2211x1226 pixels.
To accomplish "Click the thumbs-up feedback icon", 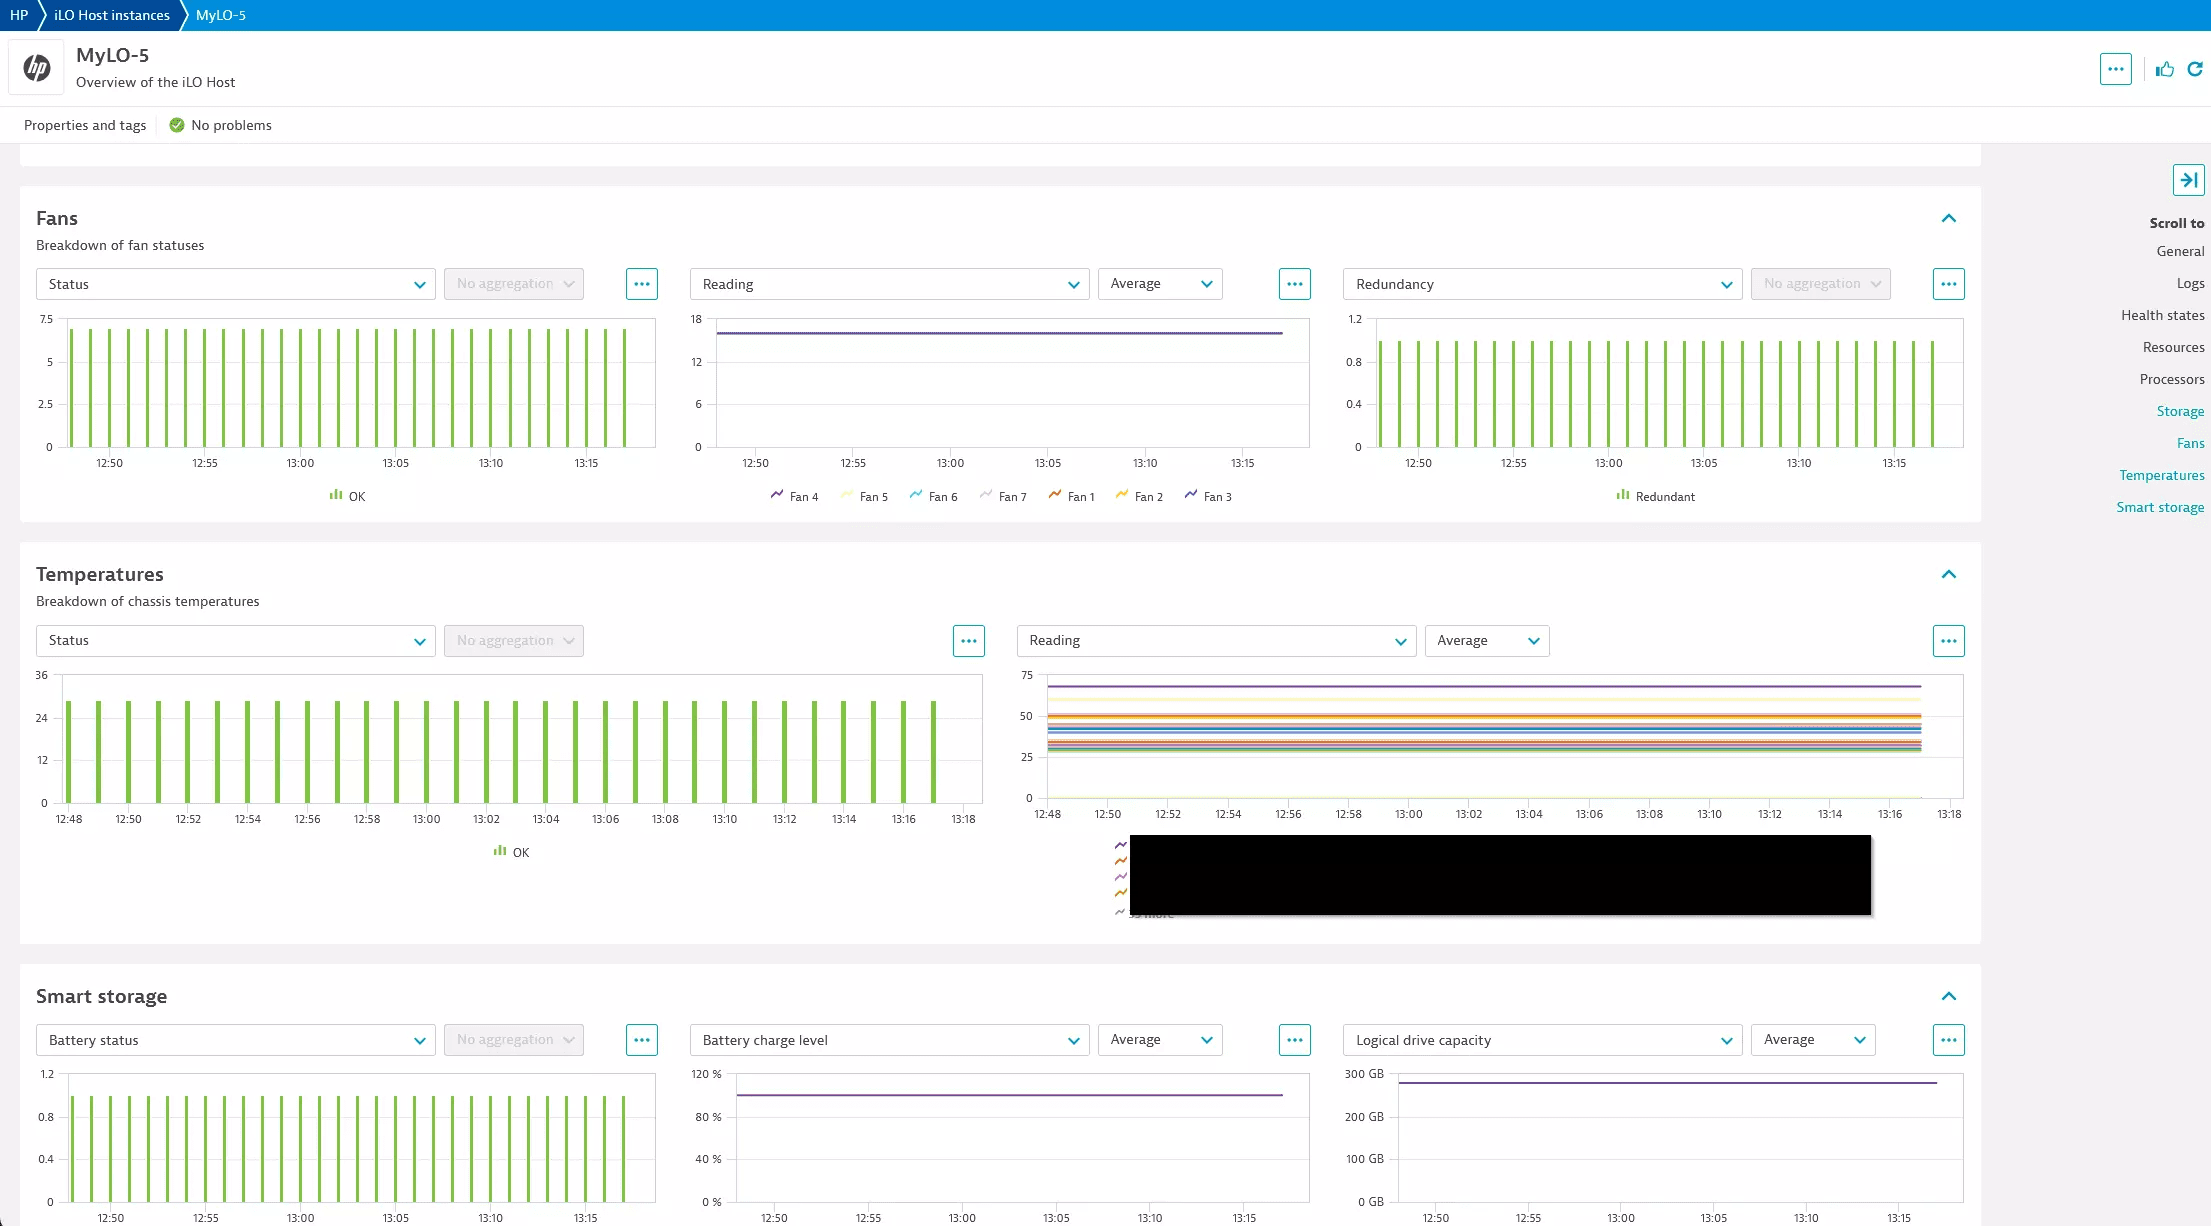I will coord(2165,69).
